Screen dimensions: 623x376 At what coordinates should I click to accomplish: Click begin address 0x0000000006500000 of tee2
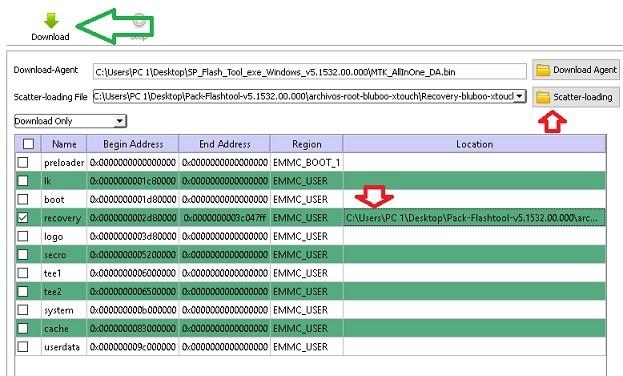(133, 292)
